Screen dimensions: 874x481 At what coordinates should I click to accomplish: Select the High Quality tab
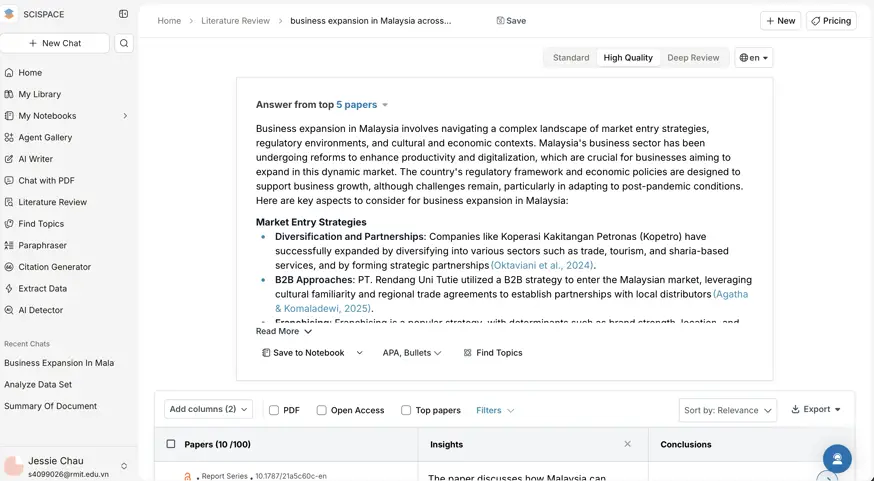(x=628, y=57)
